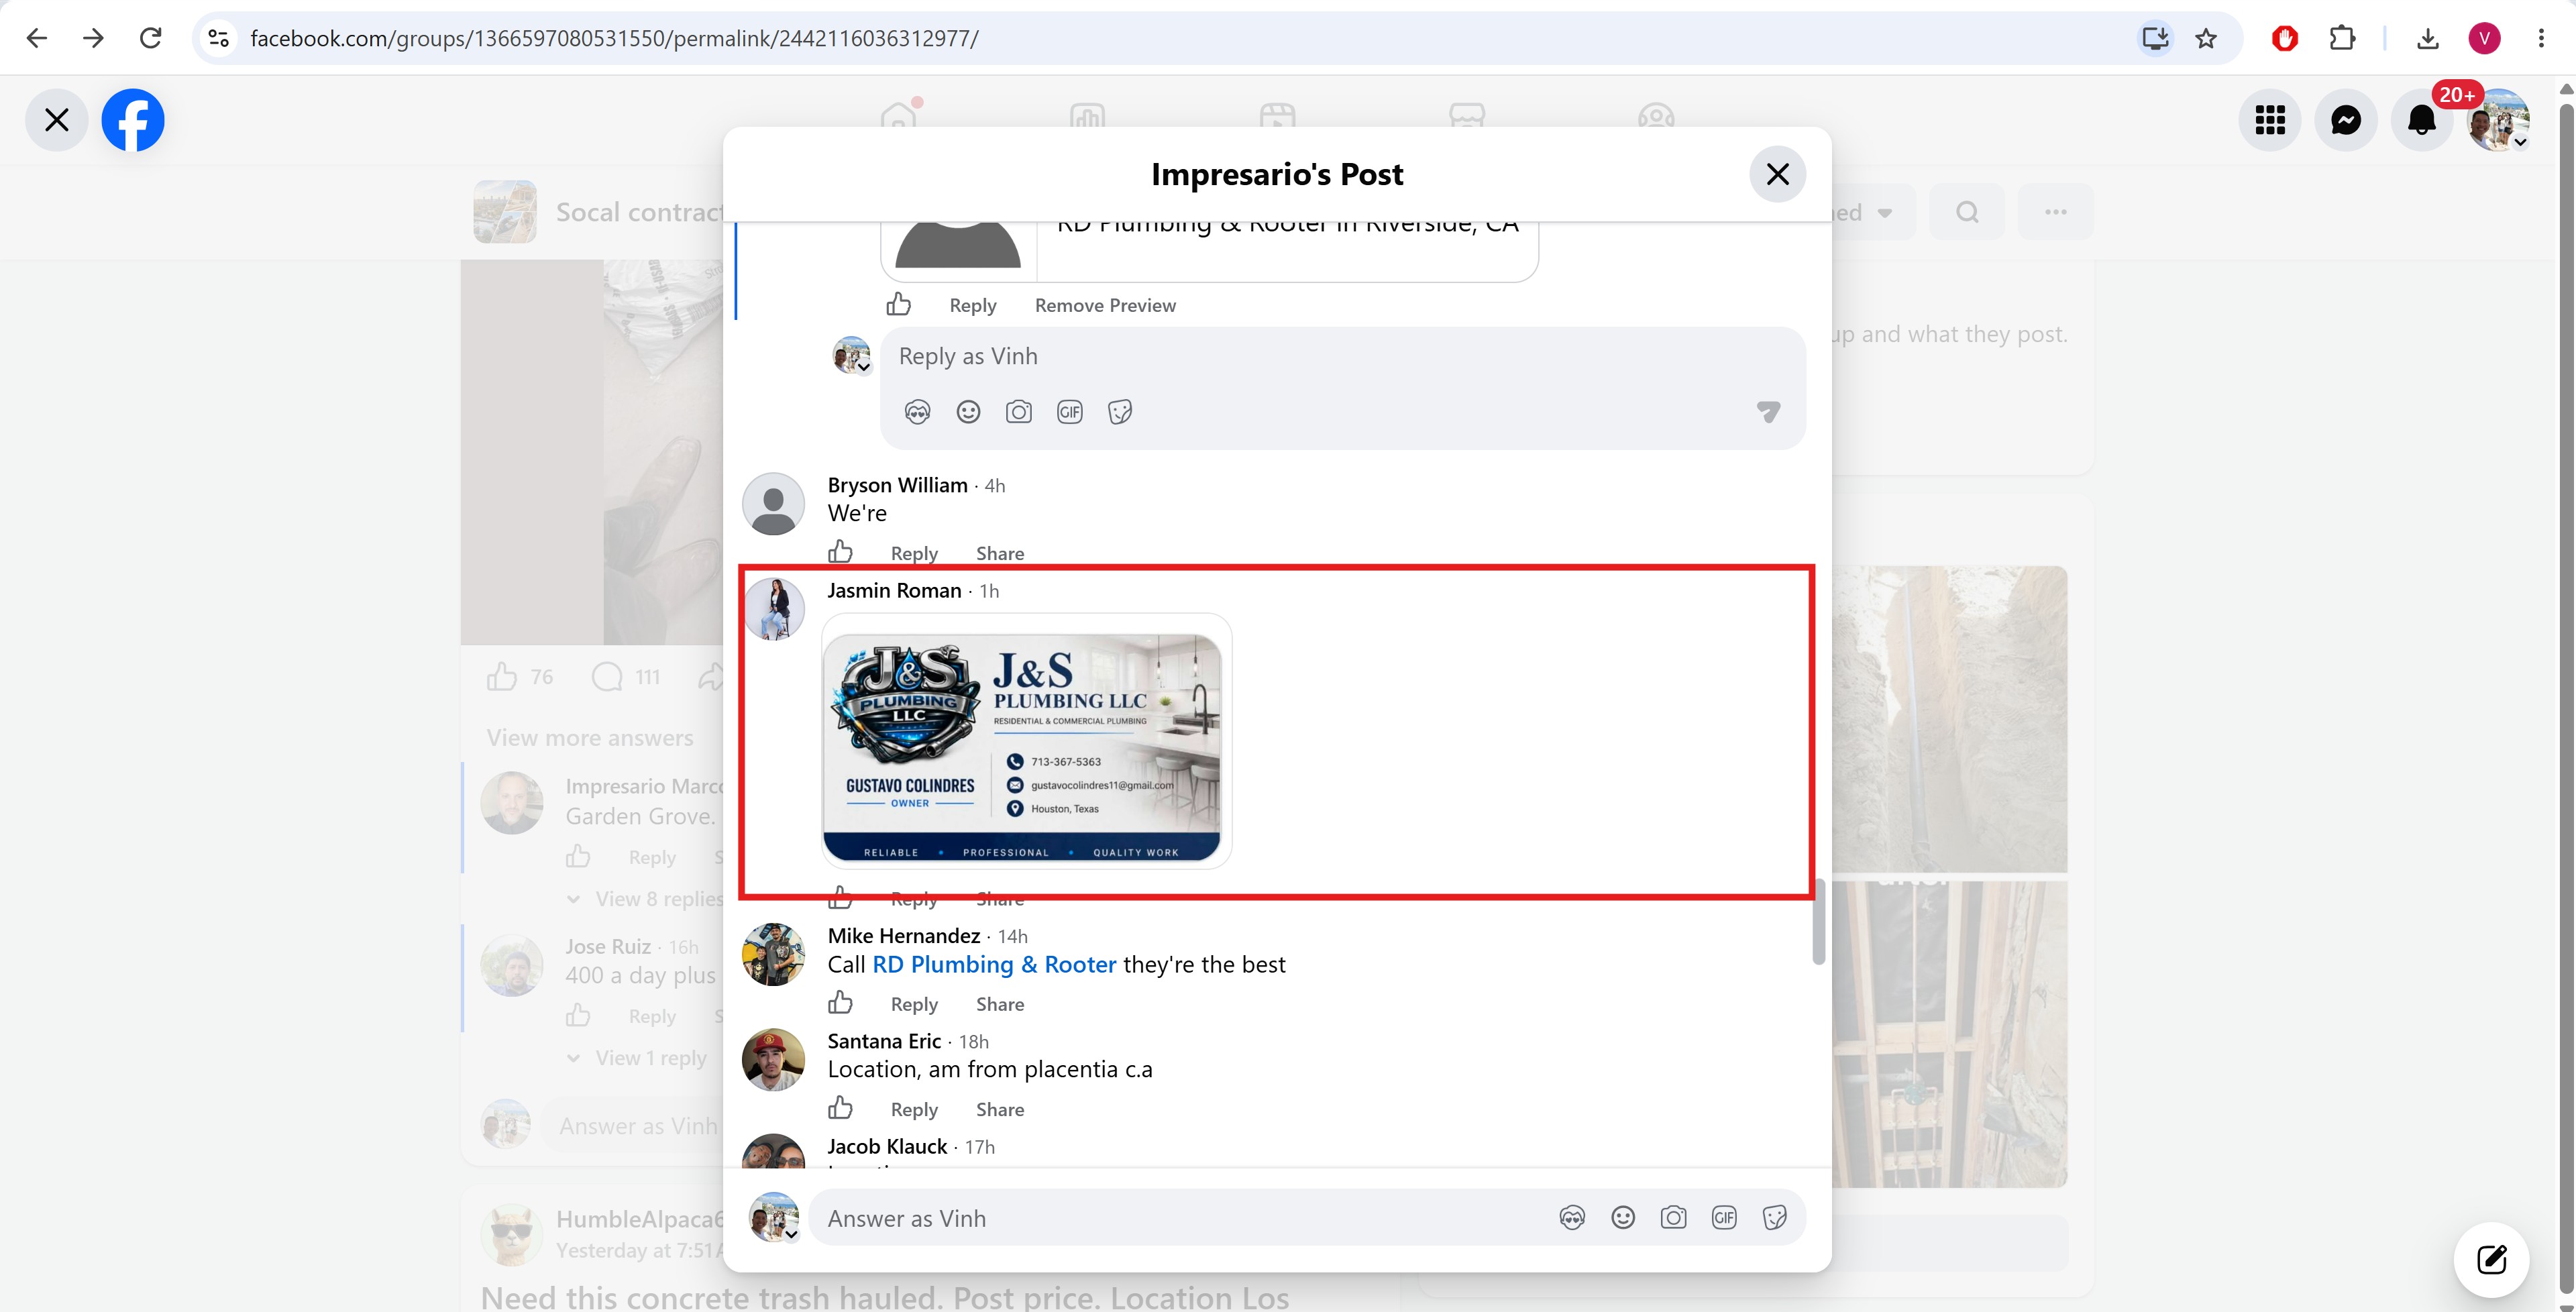Like the RD Plumbing preview comment
The height and width of the screenshot is (1312, 2576).
point(898,304)
